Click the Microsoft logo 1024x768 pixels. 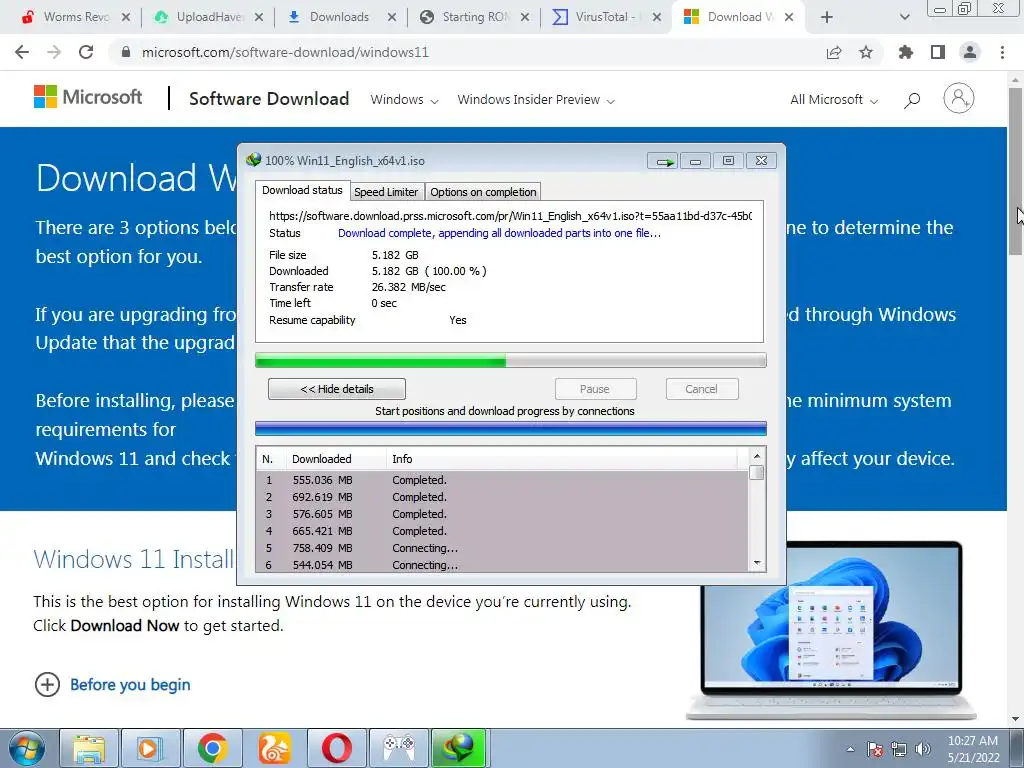tap(88, 97)
